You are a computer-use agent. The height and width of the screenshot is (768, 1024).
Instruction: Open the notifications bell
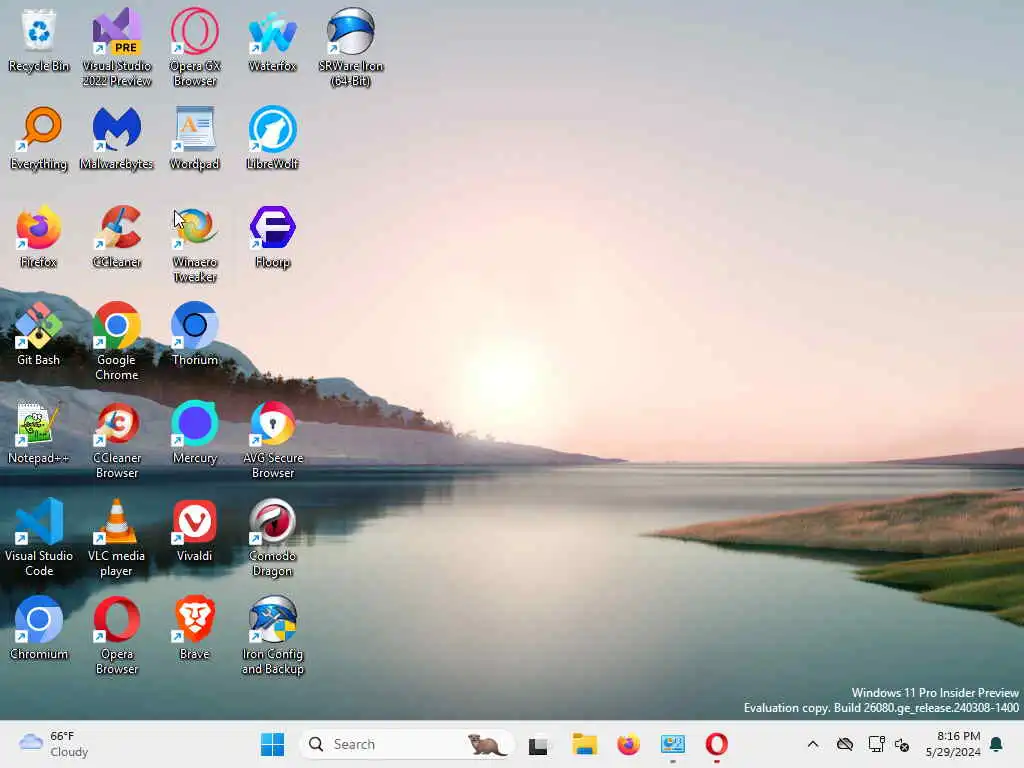click(x=997, y=744)
